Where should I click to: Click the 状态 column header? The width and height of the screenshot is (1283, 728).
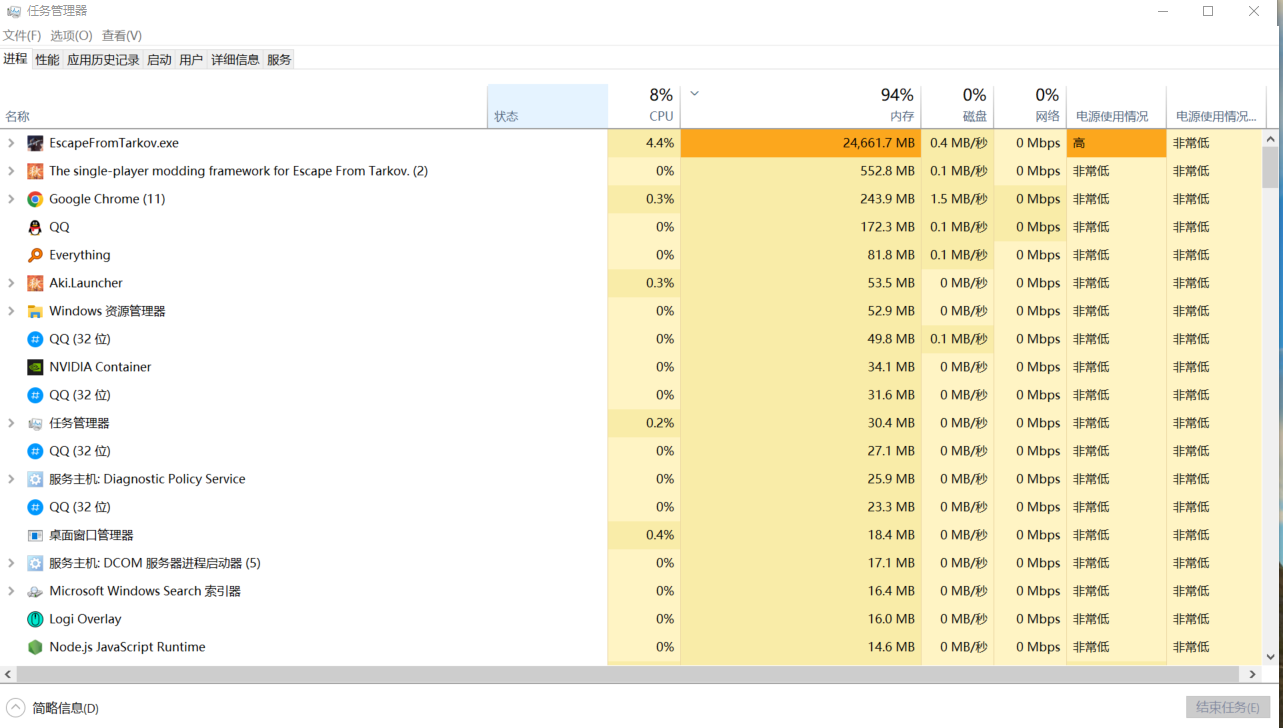point(547,106)
